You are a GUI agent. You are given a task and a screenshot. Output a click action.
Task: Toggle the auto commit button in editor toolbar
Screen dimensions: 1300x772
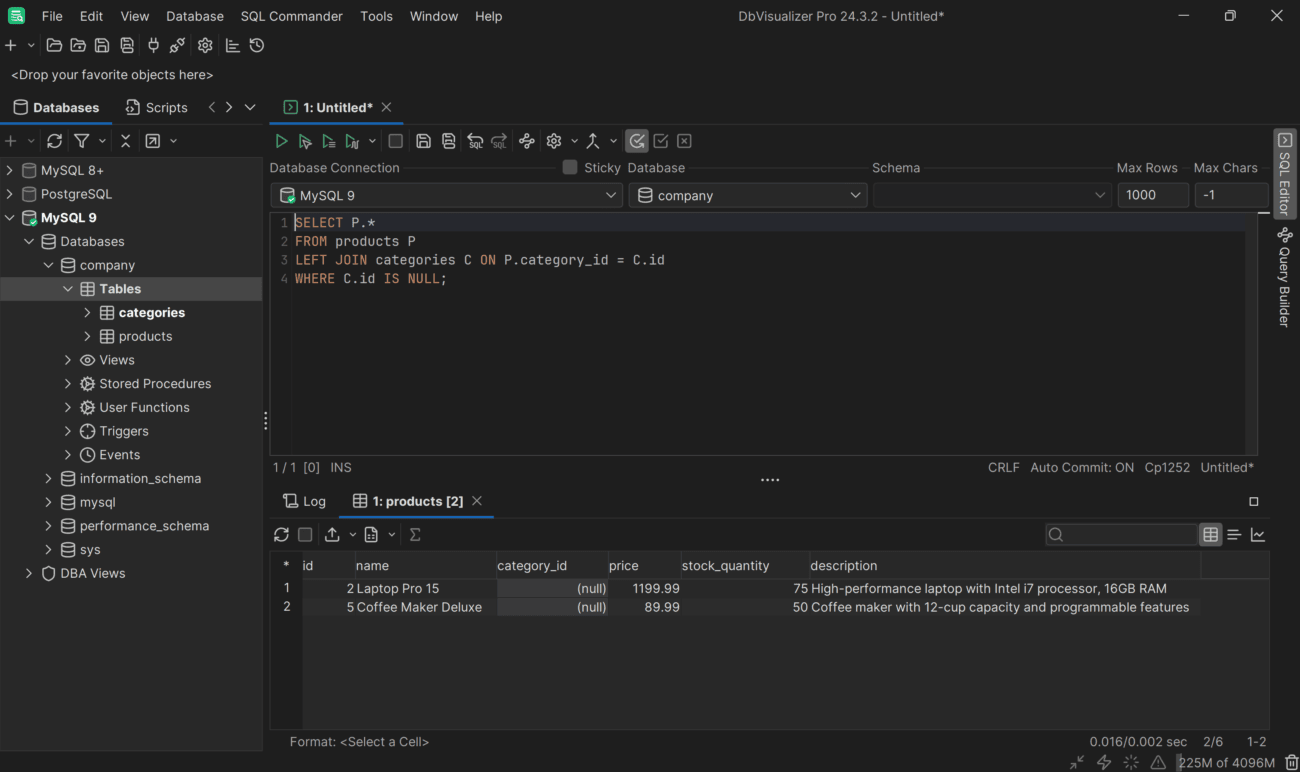tap(637, 141)
